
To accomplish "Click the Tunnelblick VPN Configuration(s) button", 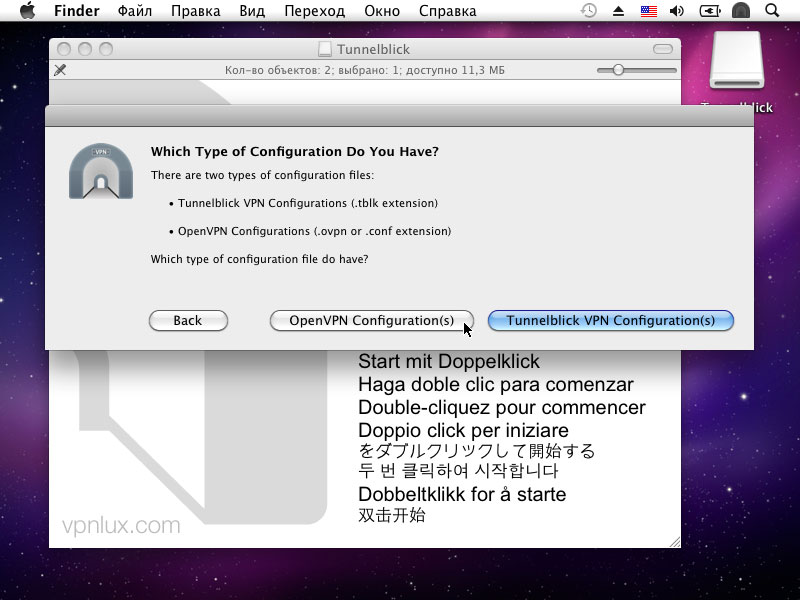I will [610, 321].
